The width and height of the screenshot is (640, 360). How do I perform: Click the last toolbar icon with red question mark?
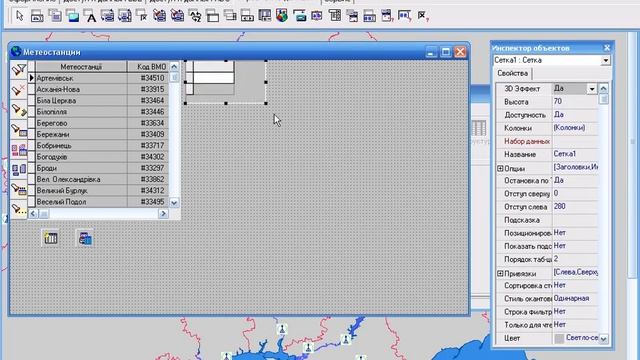click(423, 16)
